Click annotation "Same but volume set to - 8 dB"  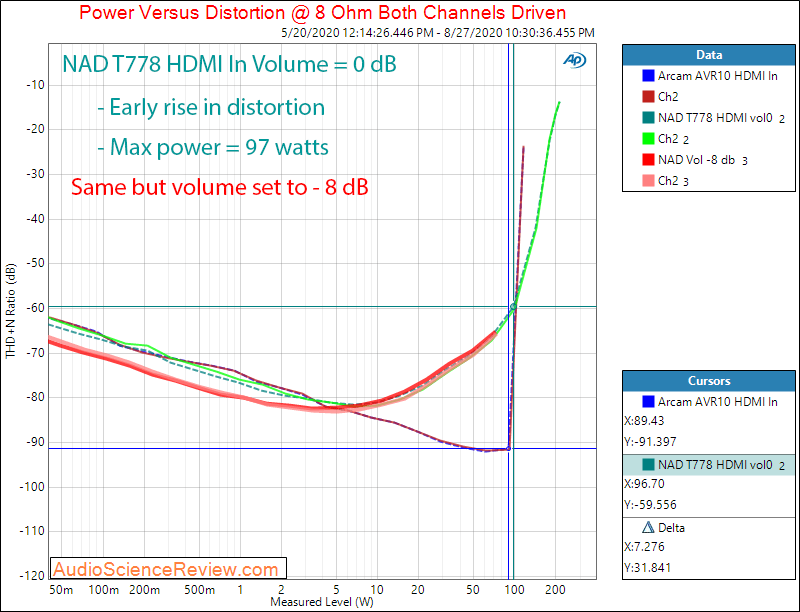(x=219, y=187)
